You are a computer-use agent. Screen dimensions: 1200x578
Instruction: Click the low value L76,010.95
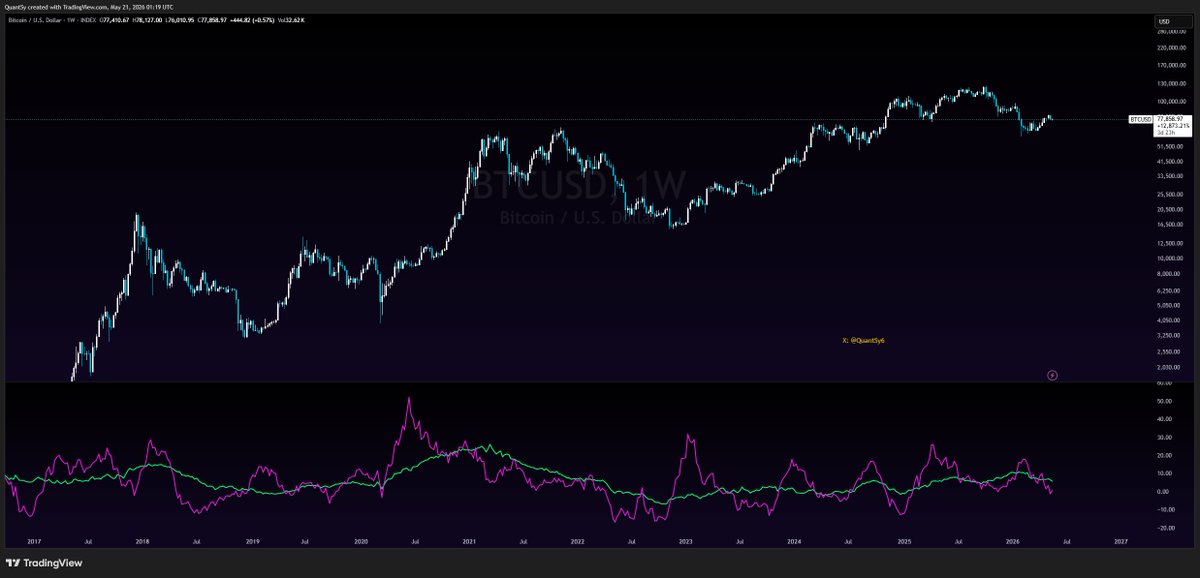(180, 20)
